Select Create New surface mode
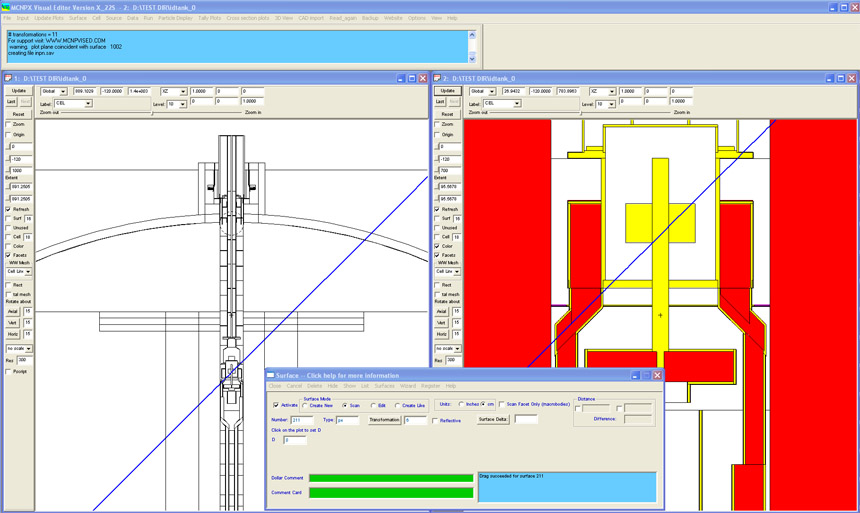The height and width of the screenshot is (513, 860). click(x=305, y=405)
